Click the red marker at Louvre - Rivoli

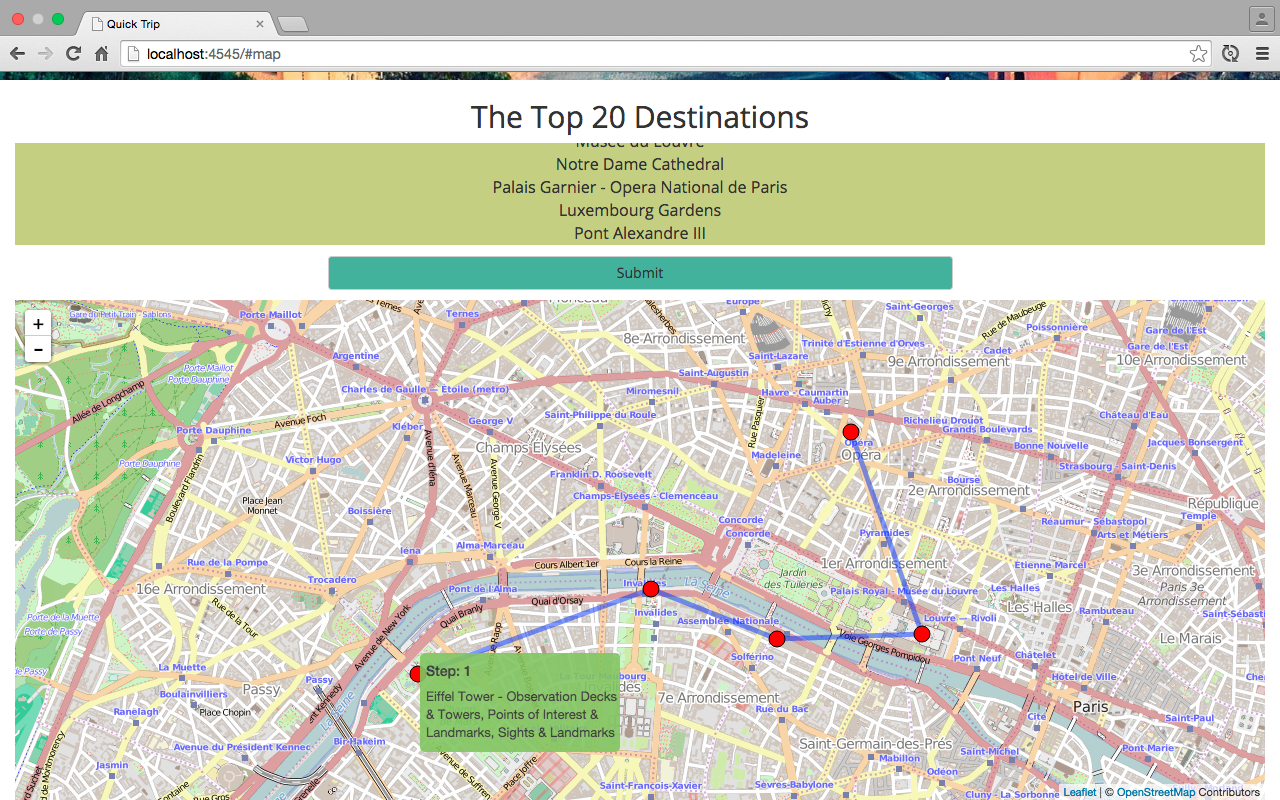click(x=922, y=633)
